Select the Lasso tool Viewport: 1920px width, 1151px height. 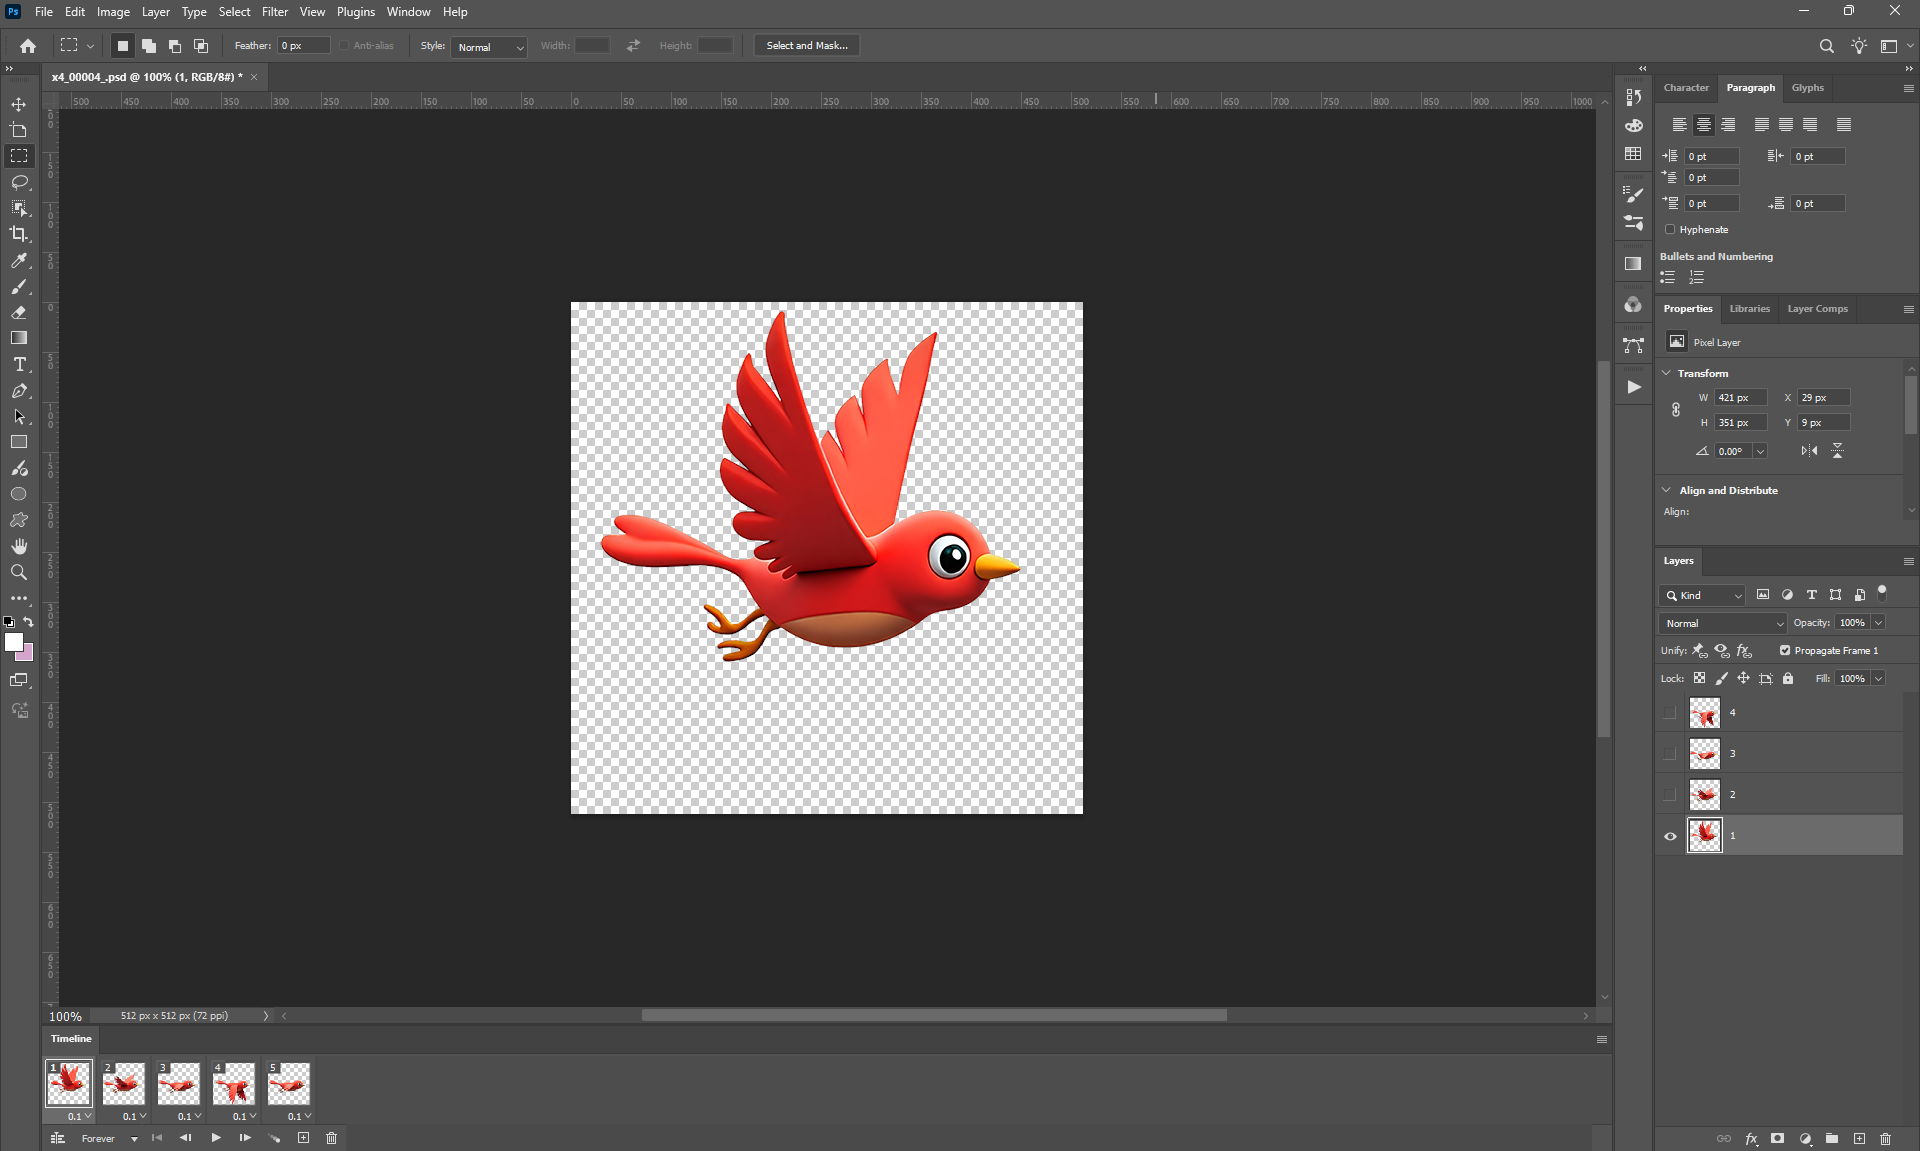(x=19, y=182)
